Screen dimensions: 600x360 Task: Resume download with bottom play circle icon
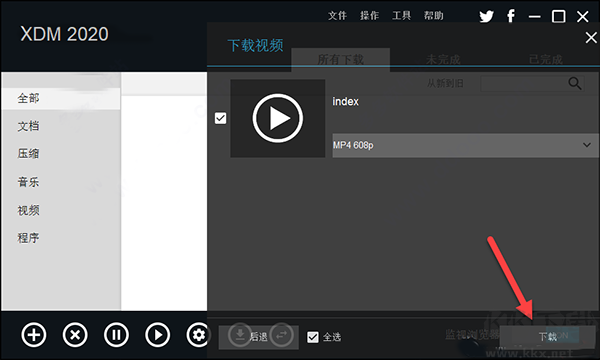point(158,335)
